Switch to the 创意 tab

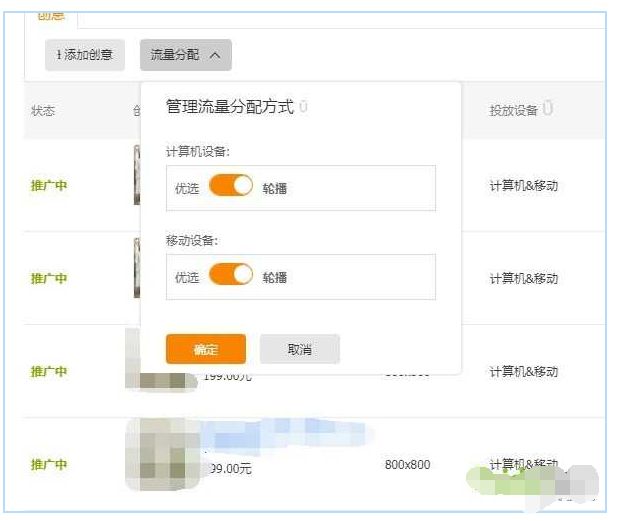[x=51, y=15]
